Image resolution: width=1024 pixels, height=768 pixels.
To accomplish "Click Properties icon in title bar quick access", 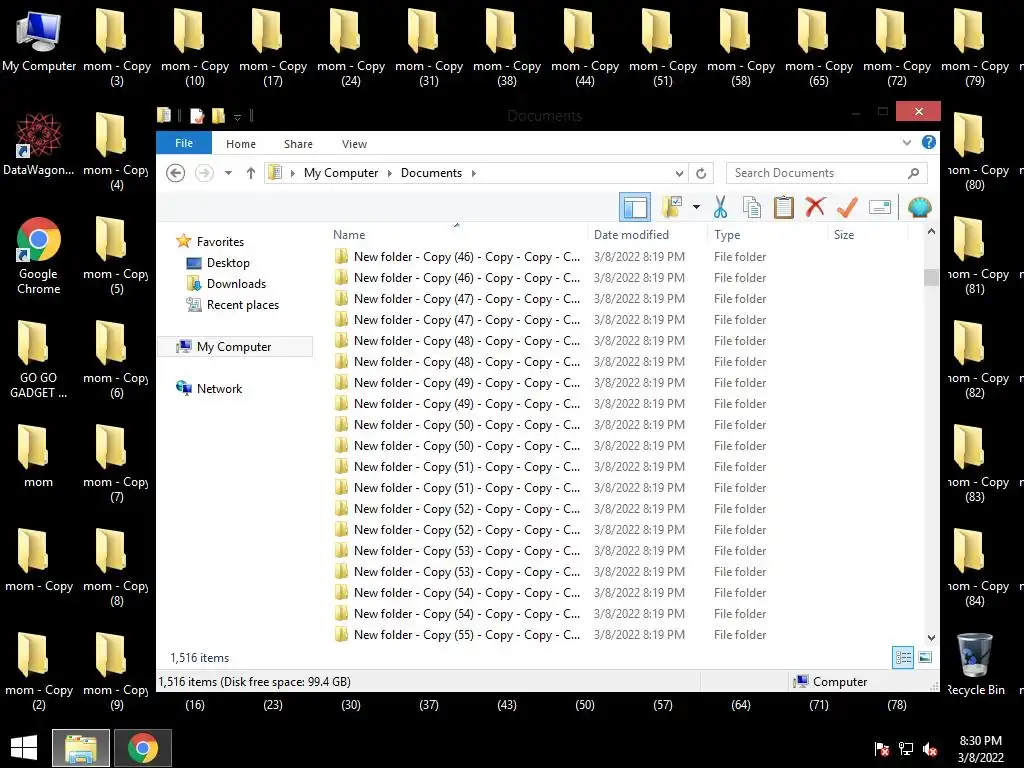I will pyautogui.click(x=197, y=116).
